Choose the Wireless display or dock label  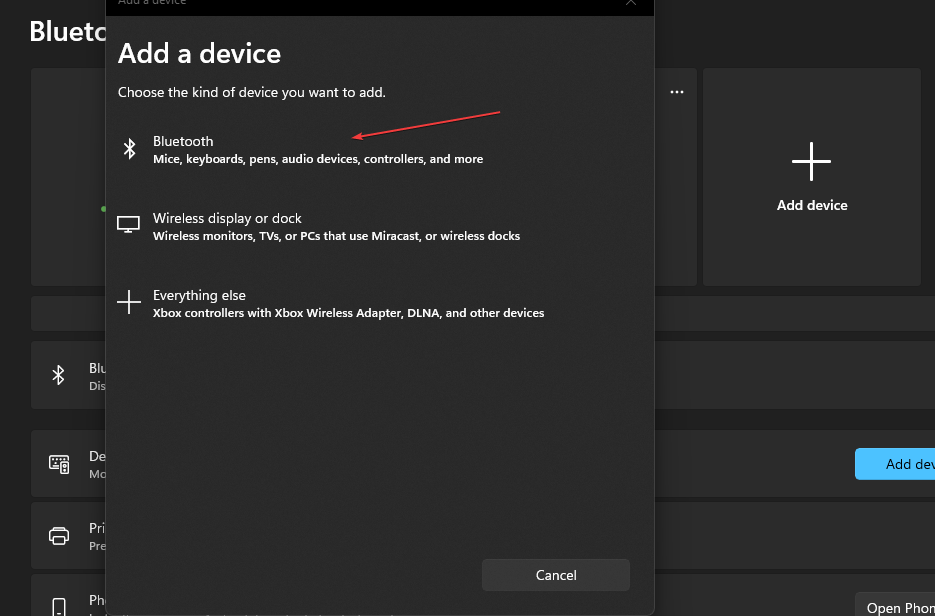pos(227,218)
